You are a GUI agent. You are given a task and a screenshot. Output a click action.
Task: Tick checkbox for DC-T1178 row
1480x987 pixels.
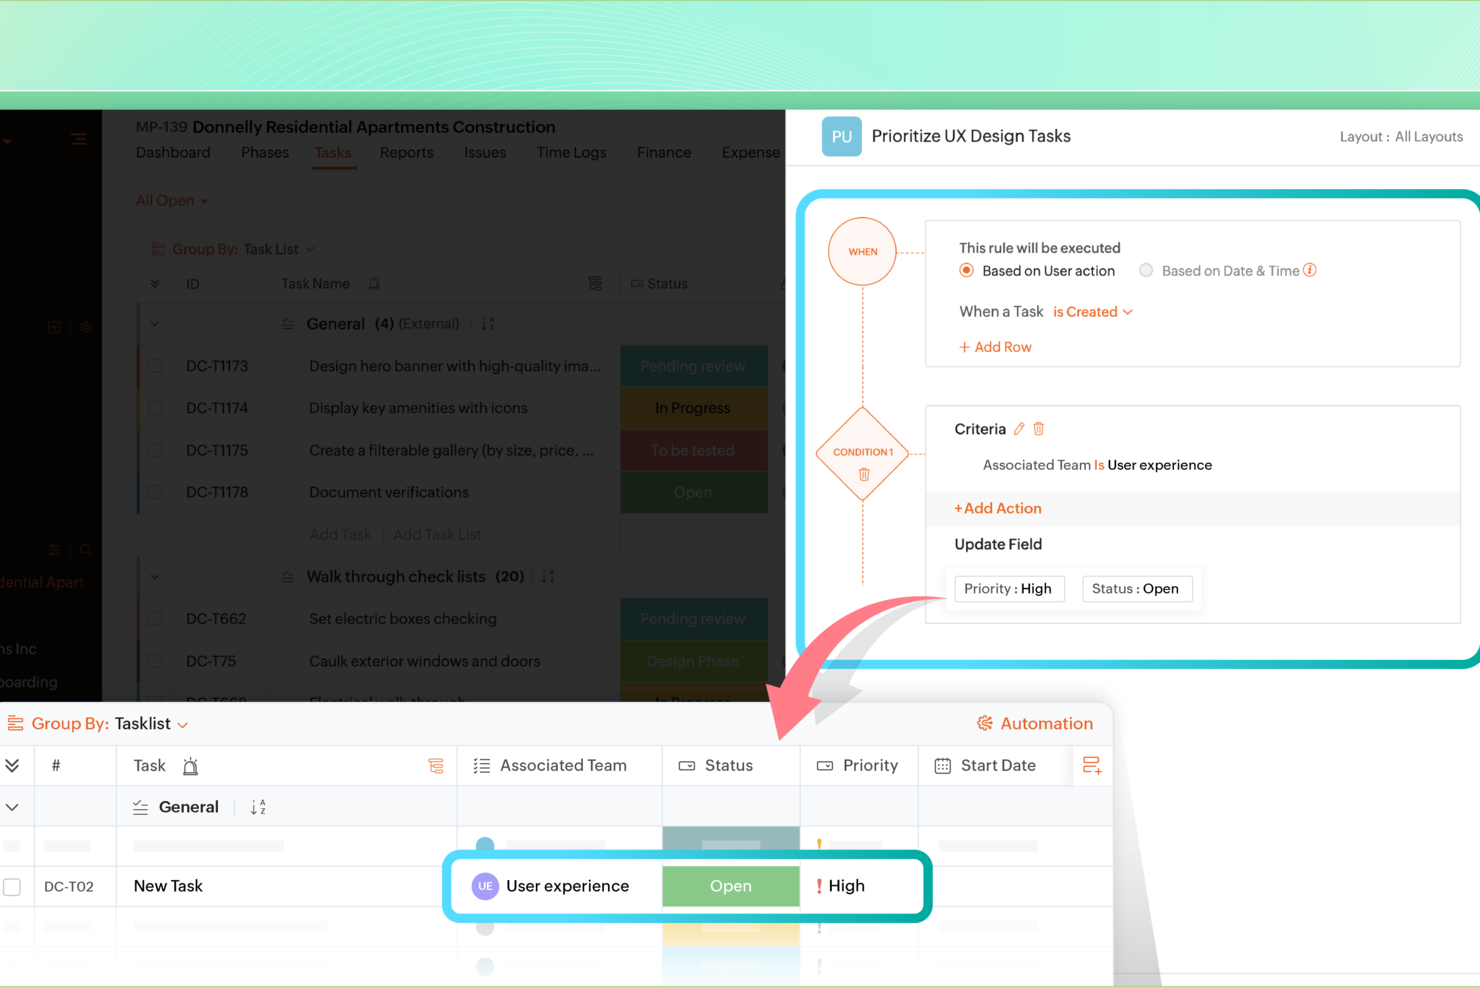point(155,492)
